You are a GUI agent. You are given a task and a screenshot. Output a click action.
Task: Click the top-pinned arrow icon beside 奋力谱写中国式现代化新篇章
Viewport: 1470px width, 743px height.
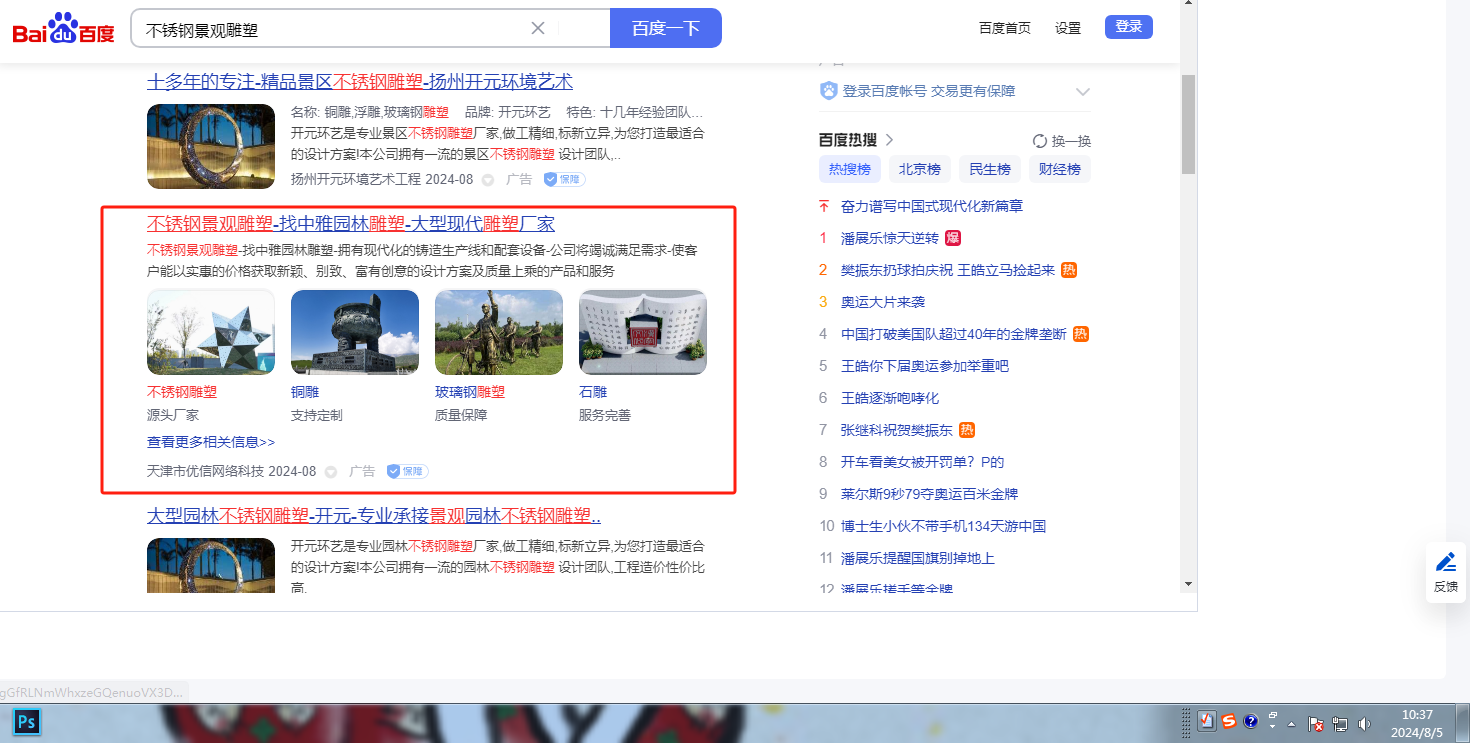(x=824, y=206)
